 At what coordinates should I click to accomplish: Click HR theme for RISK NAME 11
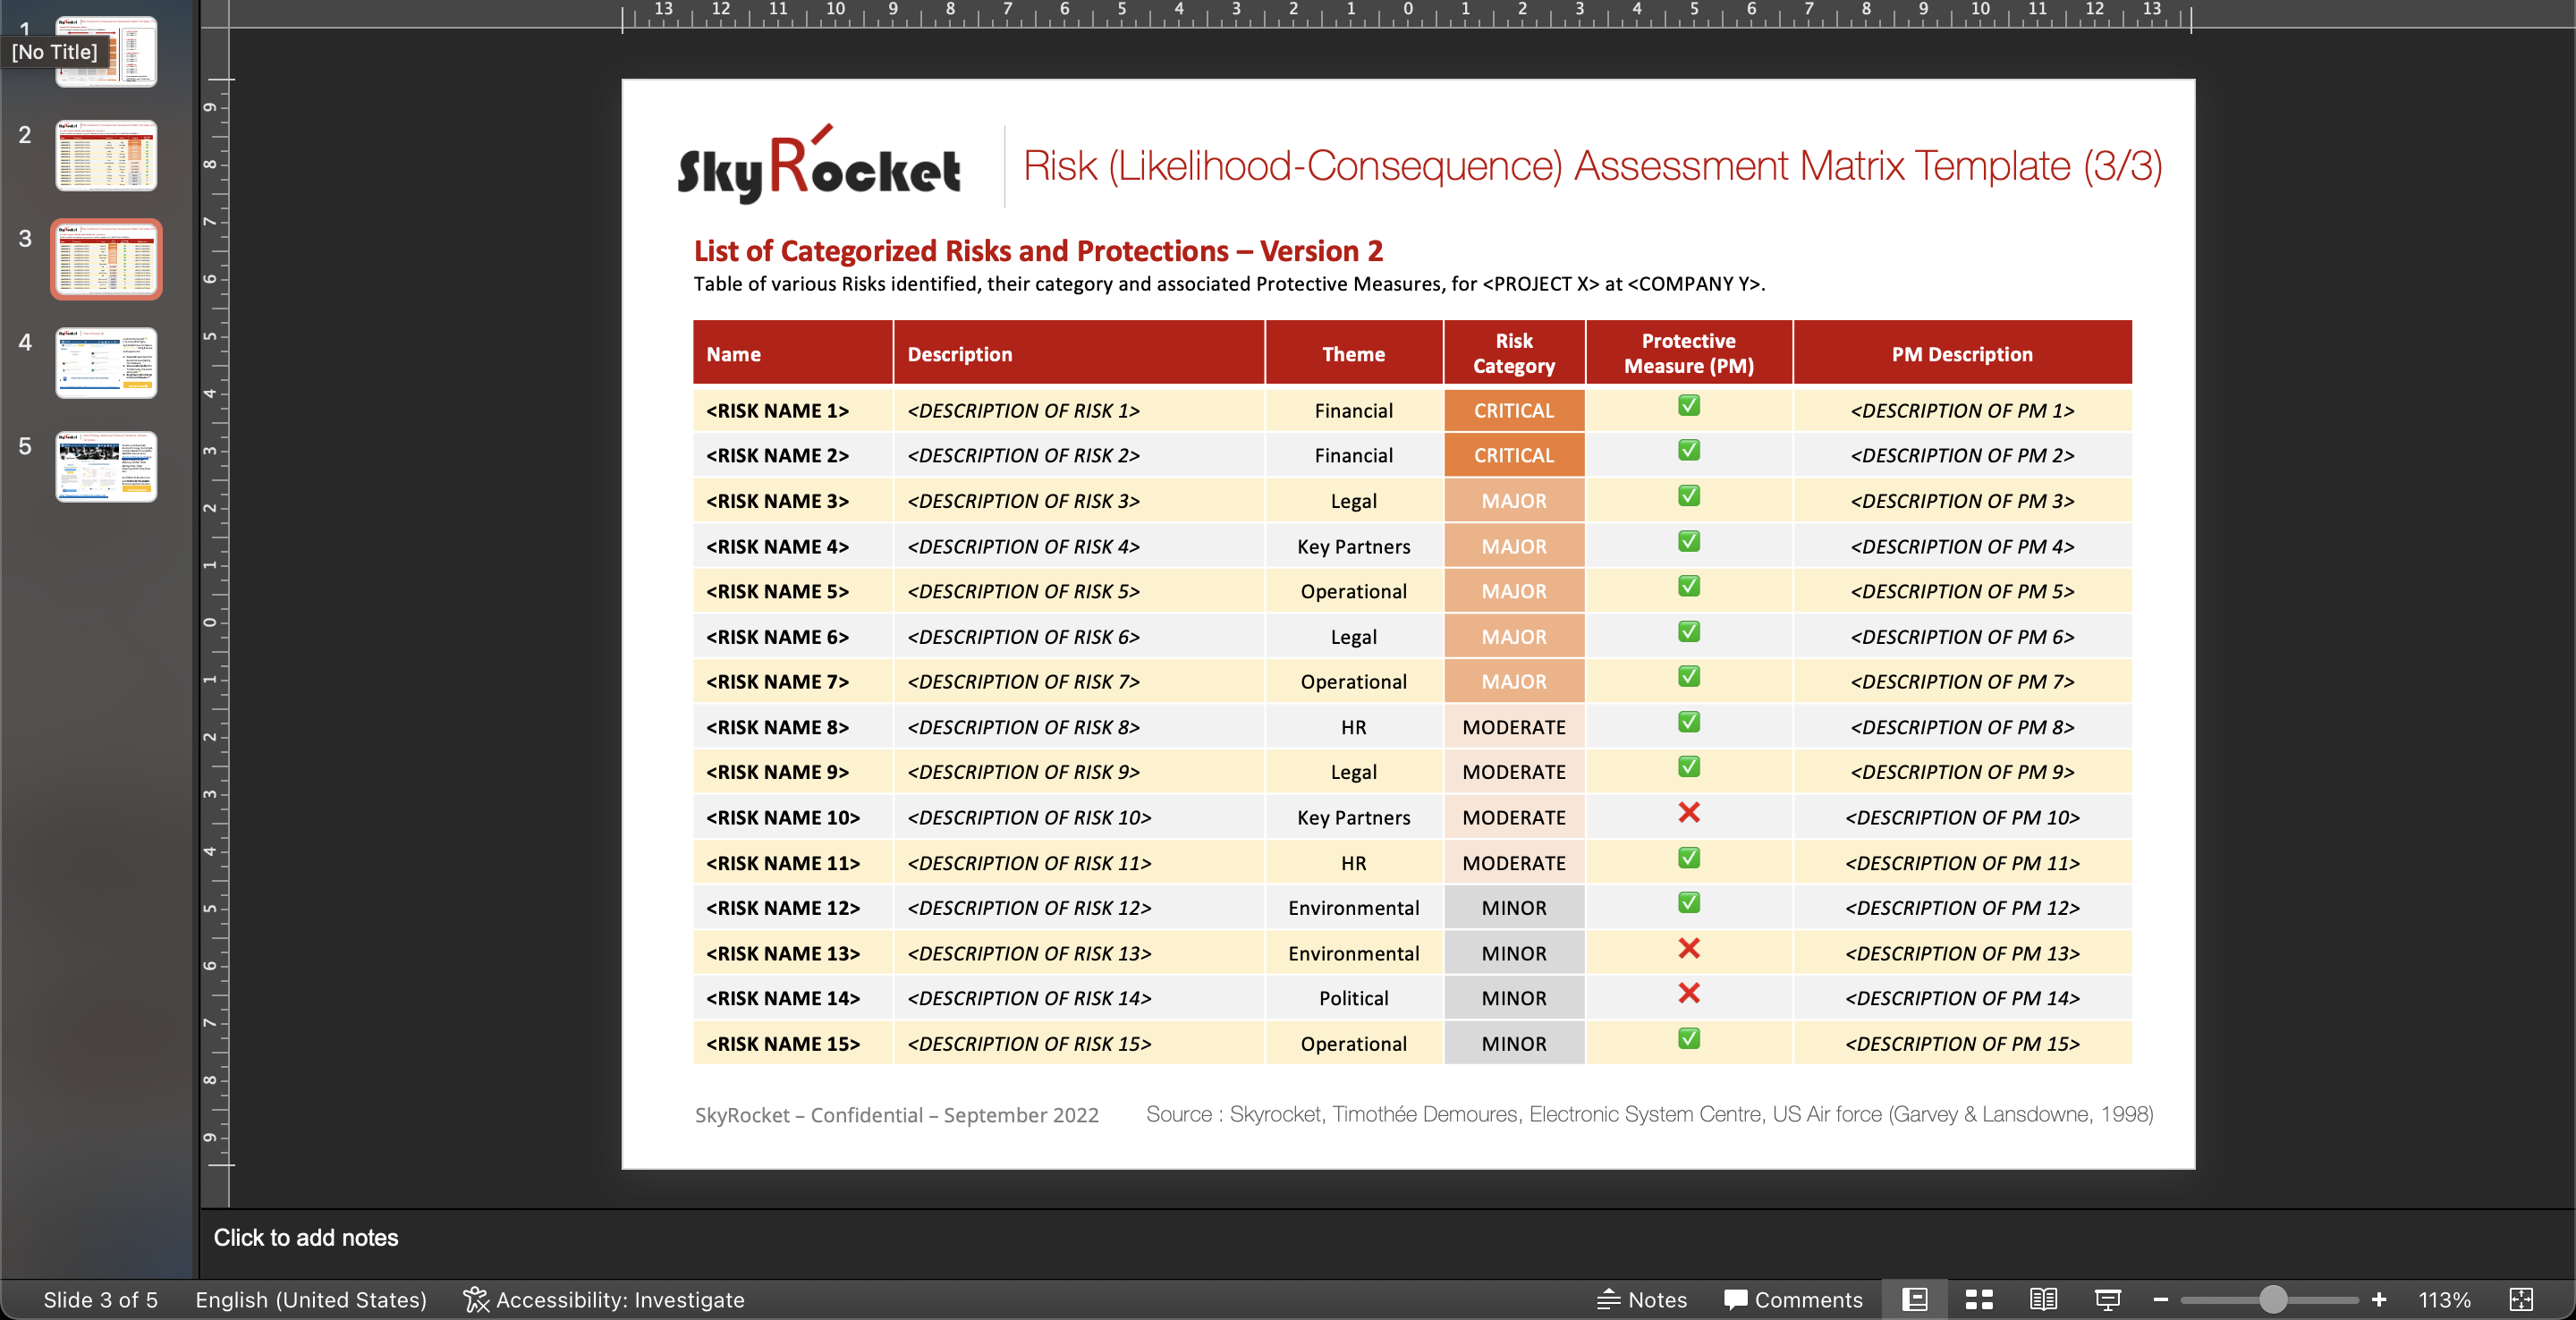click(1354, 863)
